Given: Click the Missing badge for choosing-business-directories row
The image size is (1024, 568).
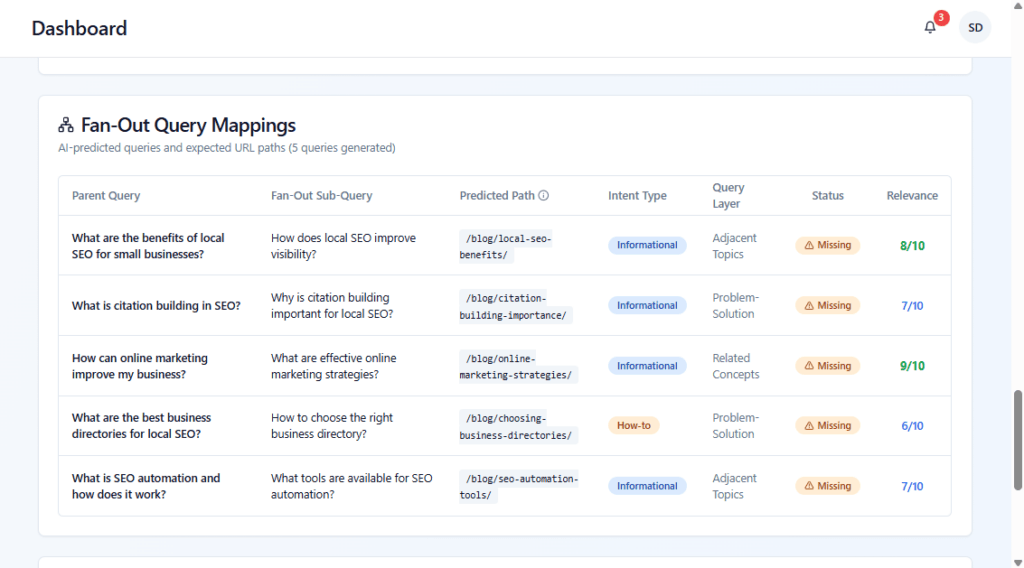Looking at the screenshot, I should (x=827, y=426).
